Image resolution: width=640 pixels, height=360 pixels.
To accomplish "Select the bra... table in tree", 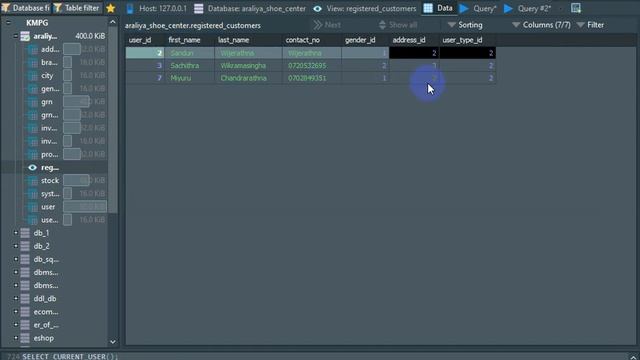I will click(49, 62).
